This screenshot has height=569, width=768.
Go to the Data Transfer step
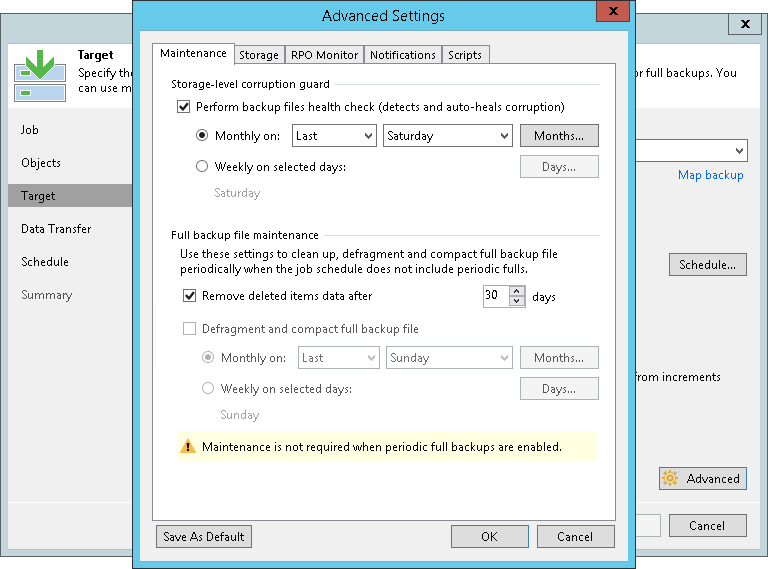(x=56, y=229)
